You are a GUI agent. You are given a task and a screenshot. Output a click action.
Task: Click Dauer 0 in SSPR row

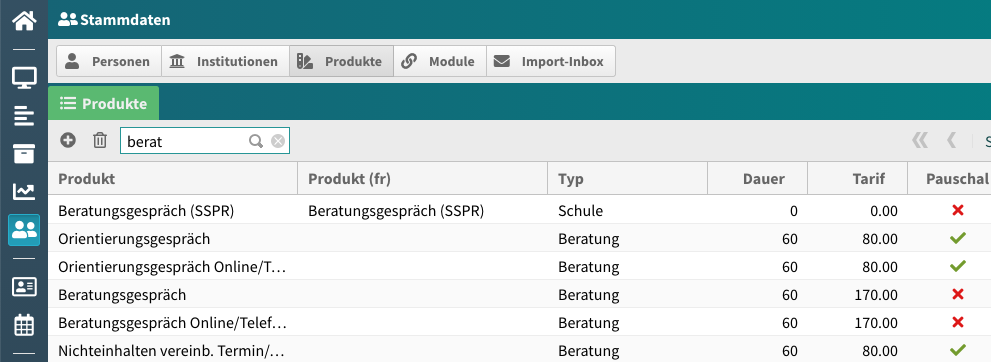tap(794, 211)
